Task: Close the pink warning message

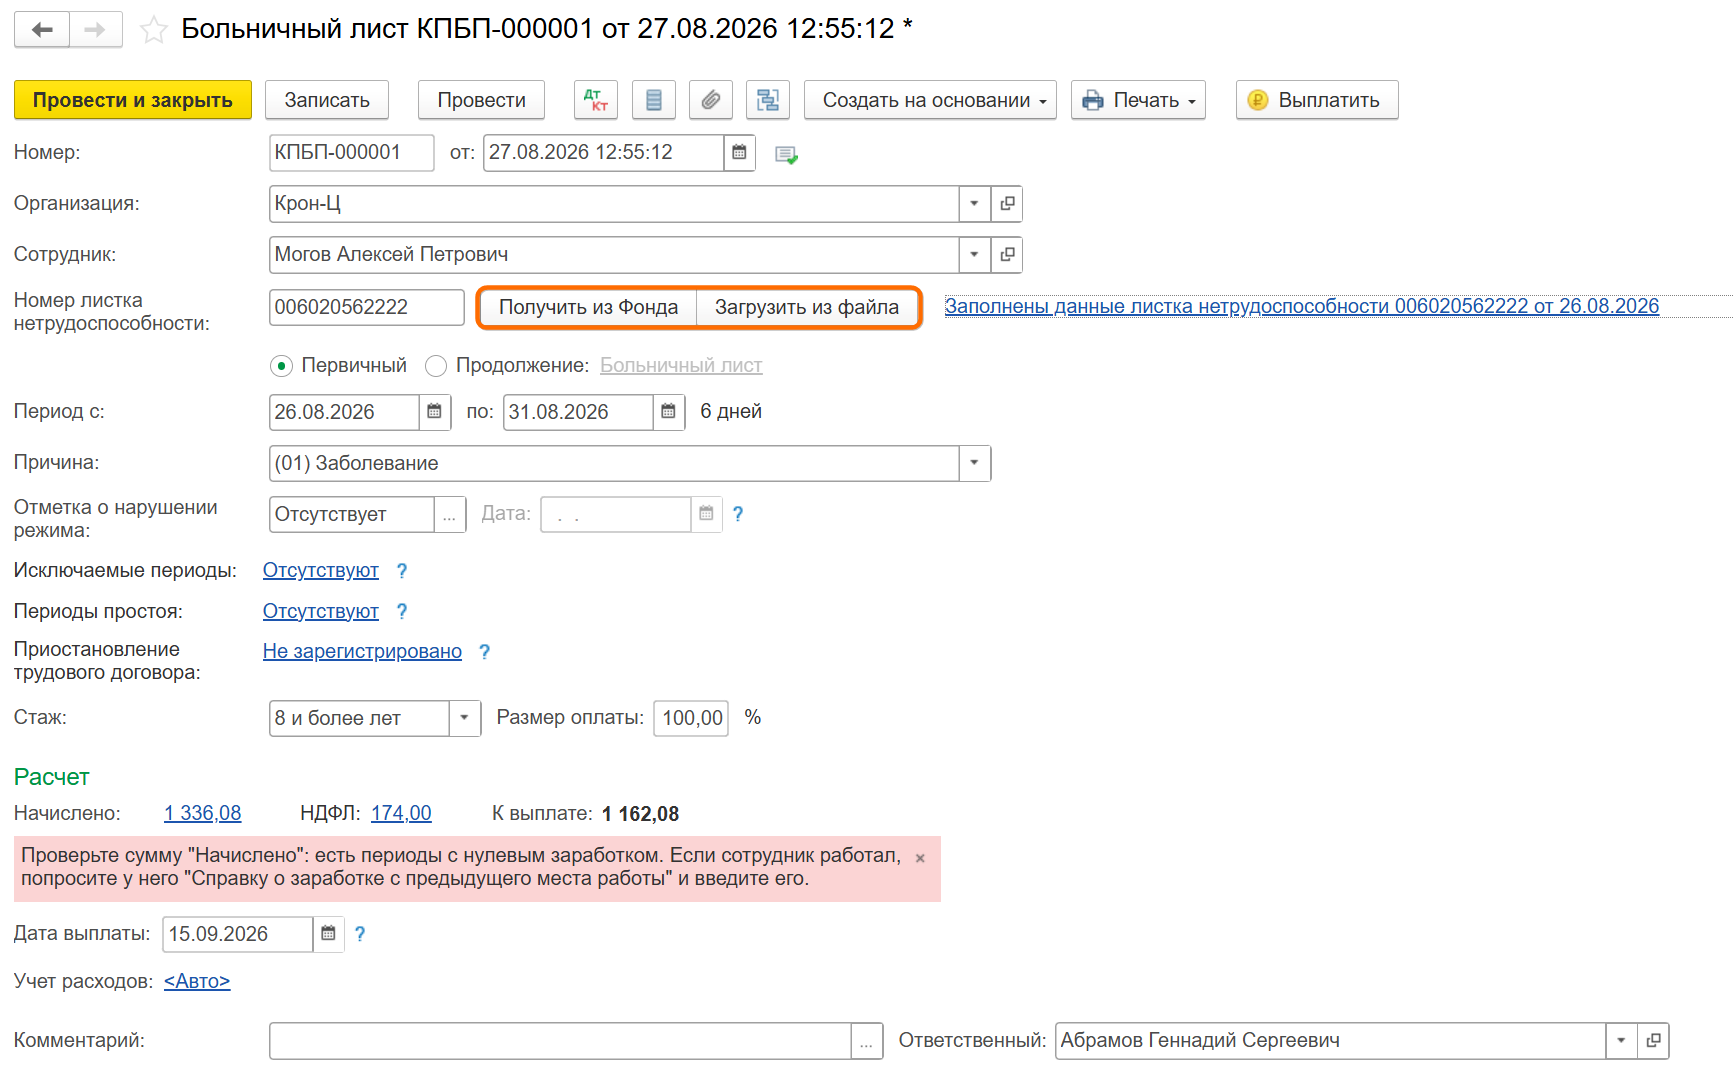Action: (920, 858)
